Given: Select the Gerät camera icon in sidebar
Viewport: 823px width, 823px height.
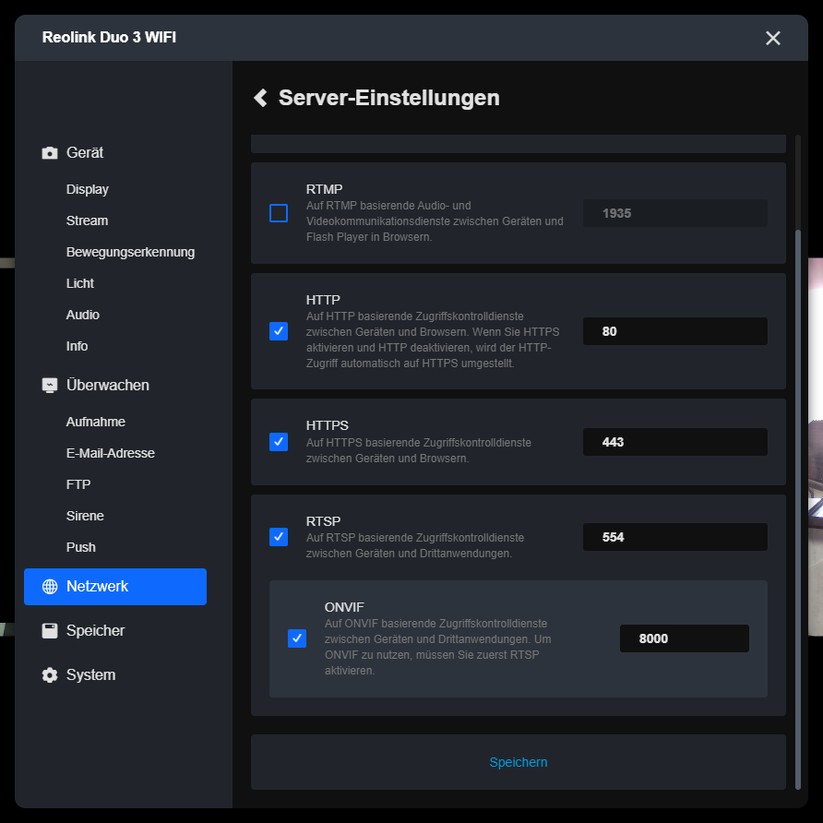Looking at the screenshot, I should [49, 152].
